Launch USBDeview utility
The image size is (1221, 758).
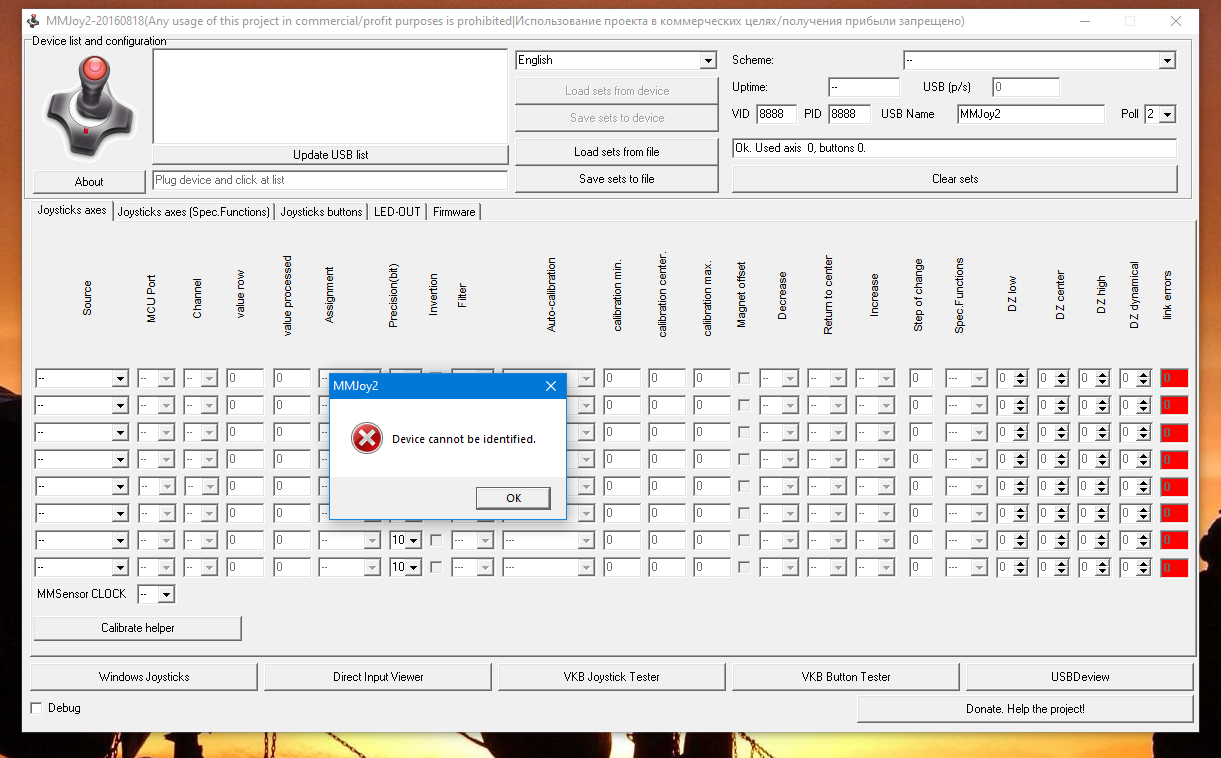(1080, 677)
